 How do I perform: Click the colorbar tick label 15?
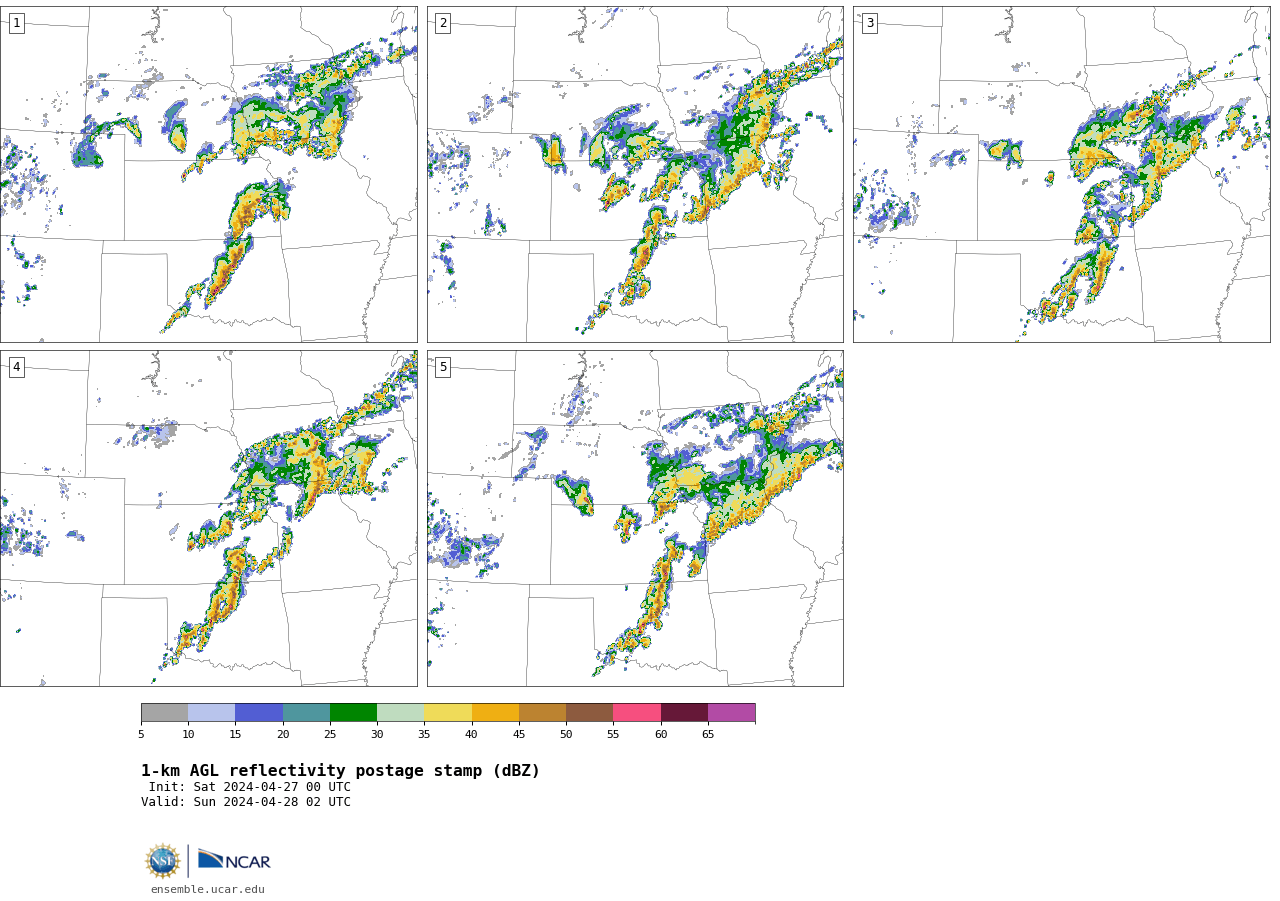(235, 735)
